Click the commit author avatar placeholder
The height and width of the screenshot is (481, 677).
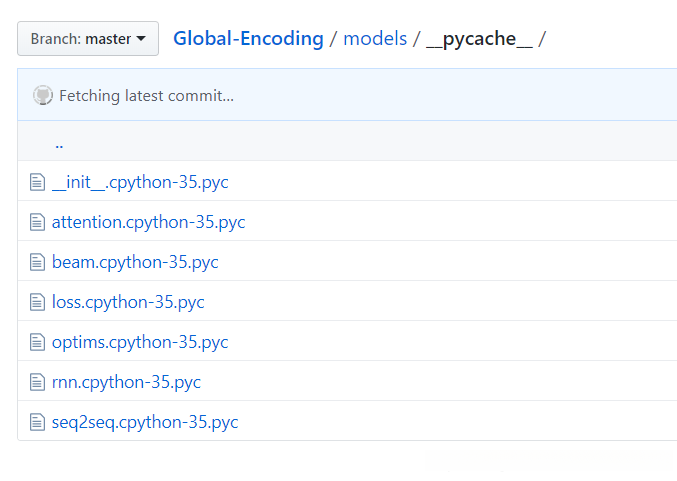[42, 96]
